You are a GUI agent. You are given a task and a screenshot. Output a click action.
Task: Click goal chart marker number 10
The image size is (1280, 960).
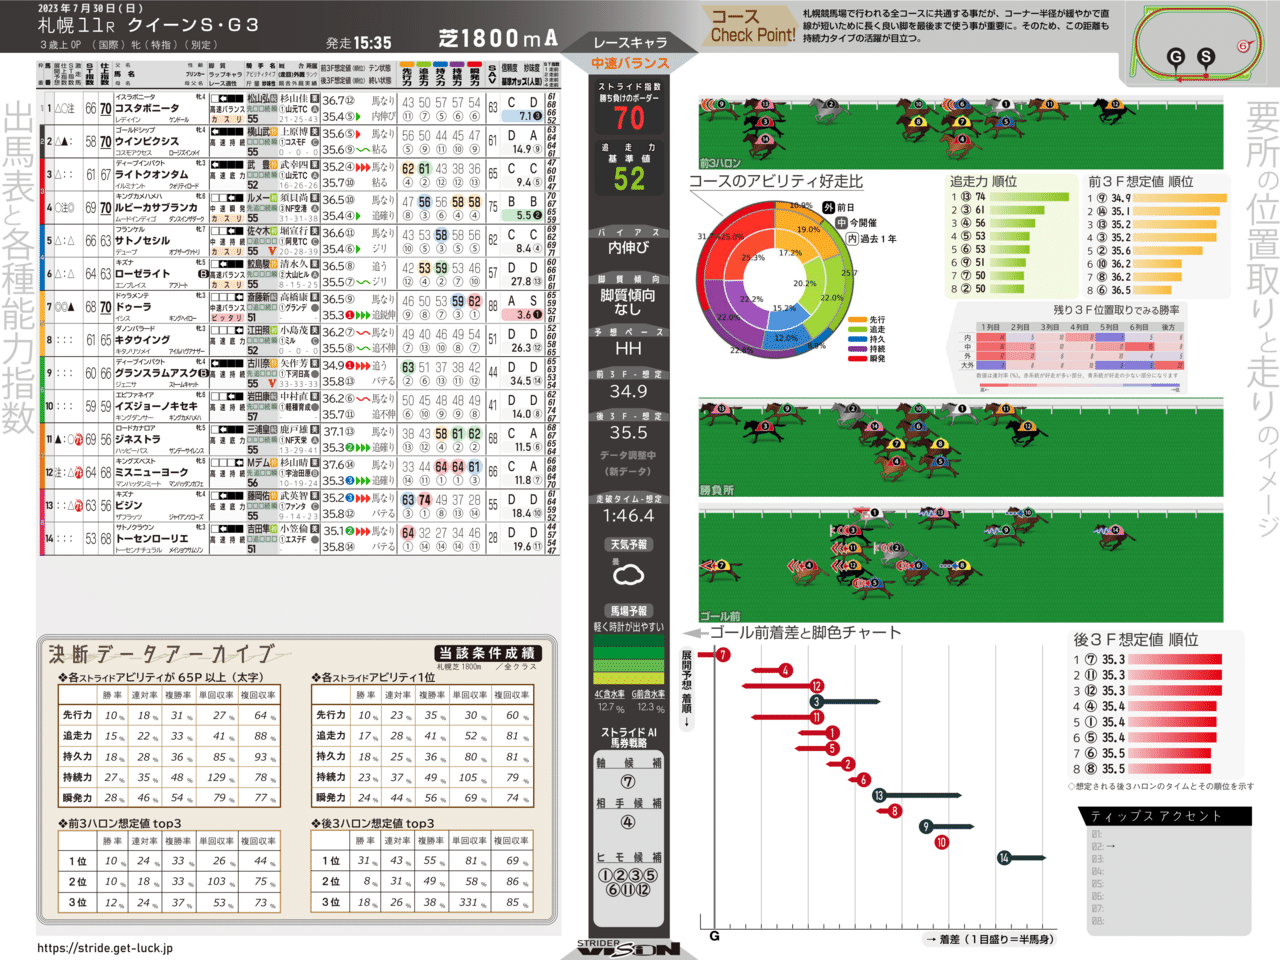pos(941,842)
